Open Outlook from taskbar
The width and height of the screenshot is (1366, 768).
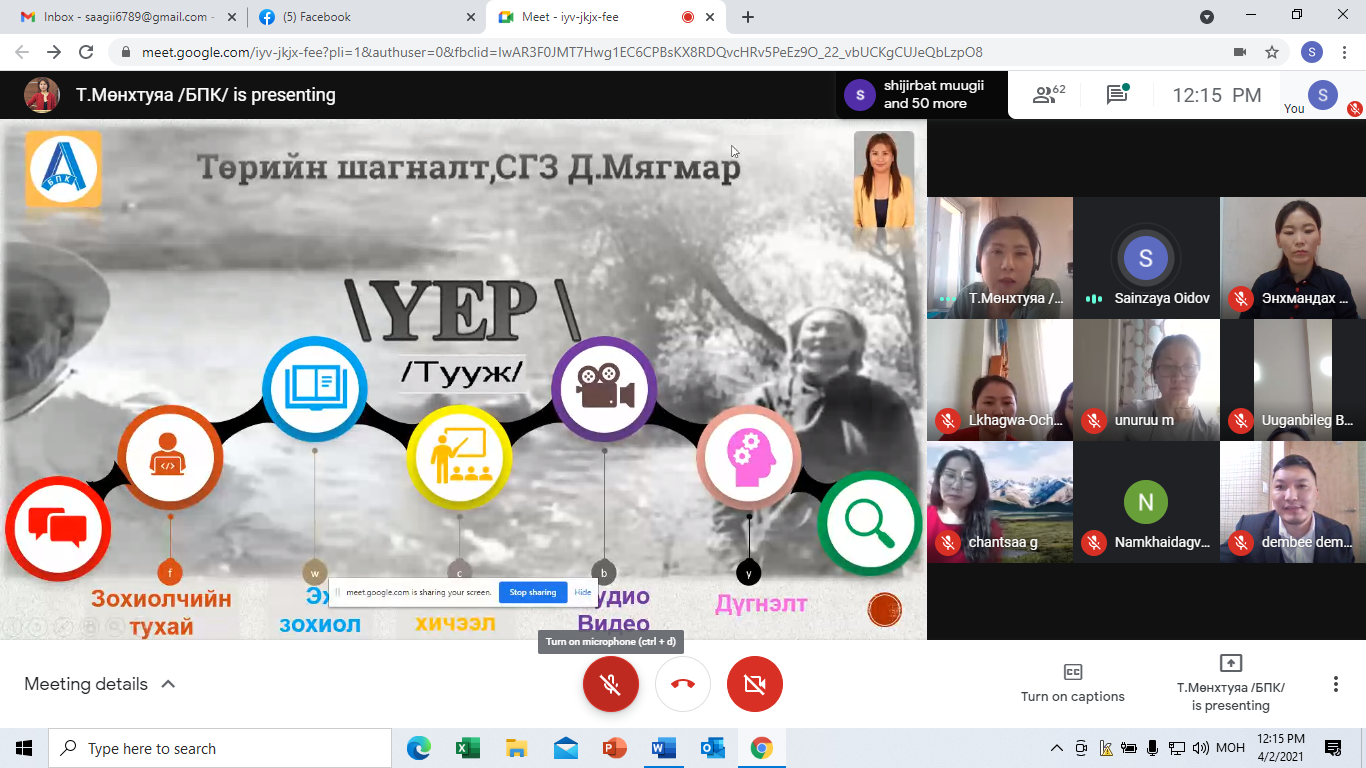(x=713, y=748)
